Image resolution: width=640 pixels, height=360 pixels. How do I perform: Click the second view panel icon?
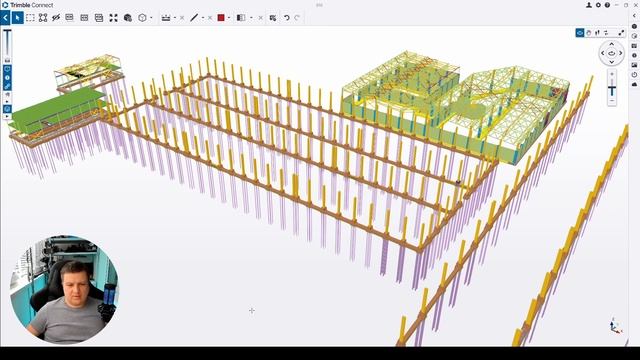click(x=84, y=18)
